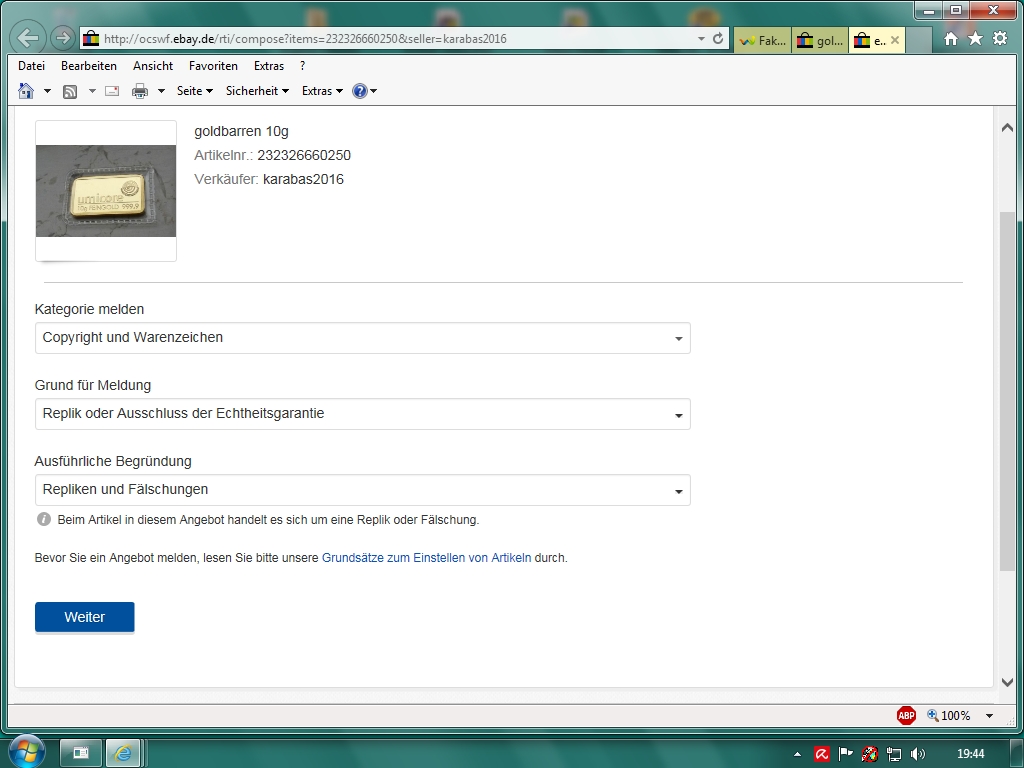Click the network tray icon
The height and width of the screenshot is (768, 1024).
[x=893, y=754]
